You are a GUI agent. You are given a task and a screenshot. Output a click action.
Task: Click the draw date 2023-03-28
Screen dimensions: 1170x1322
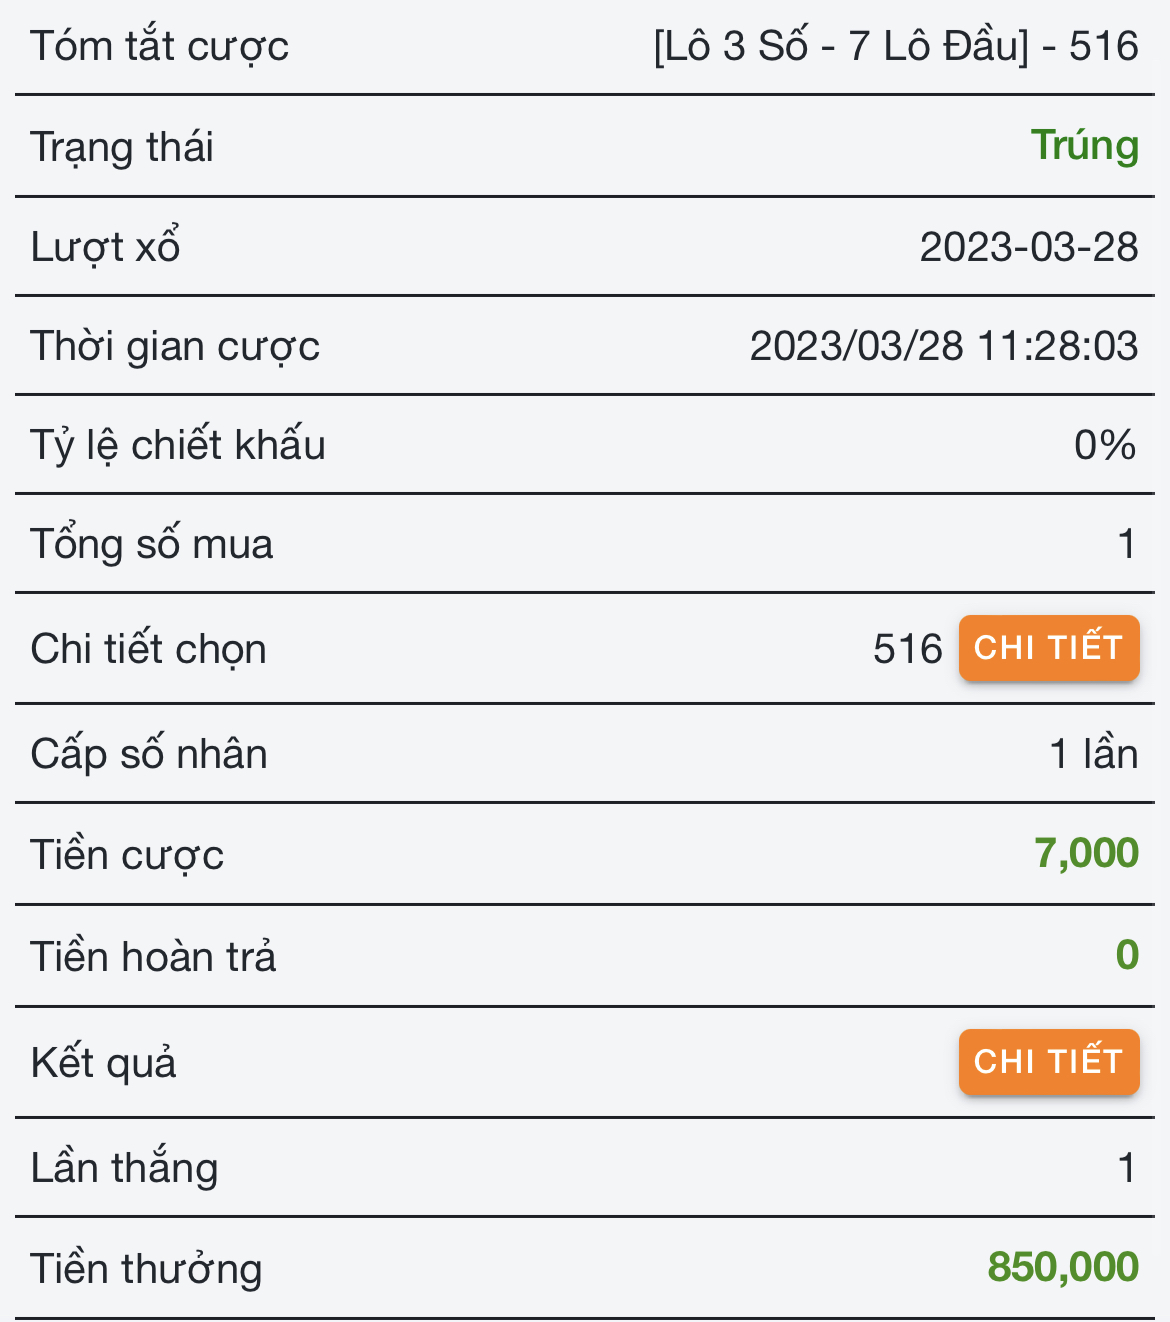[1028, 247]
